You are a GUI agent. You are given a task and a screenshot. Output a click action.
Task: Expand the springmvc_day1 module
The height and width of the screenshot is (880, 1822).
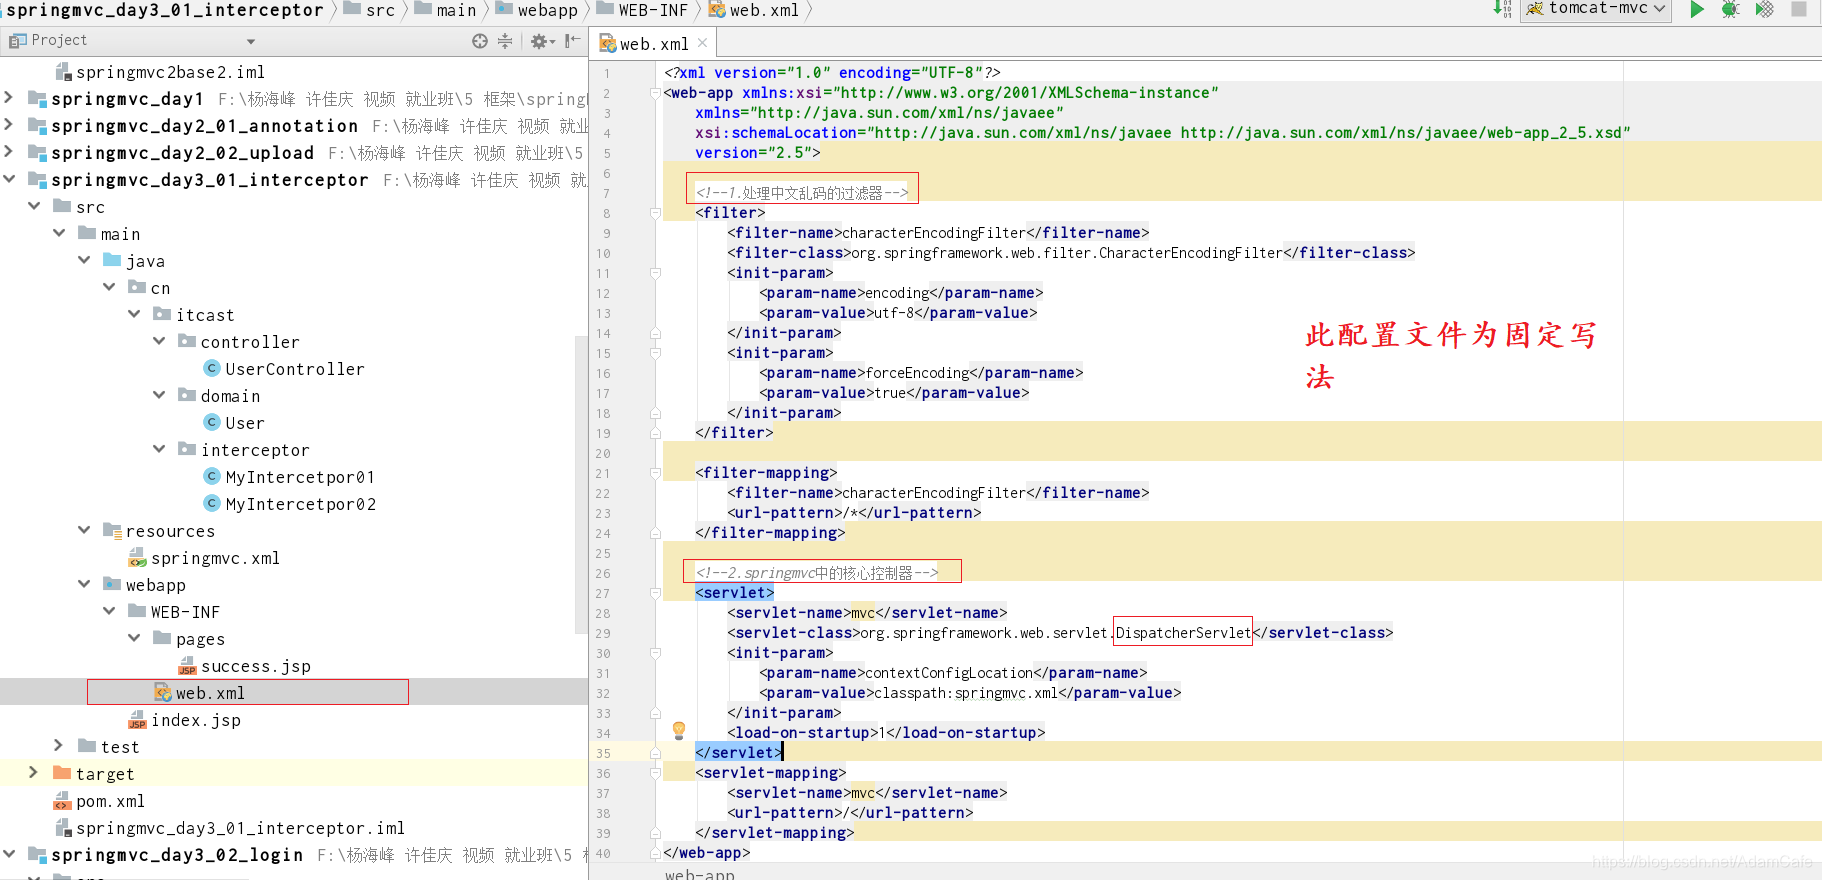pos(9,98)
